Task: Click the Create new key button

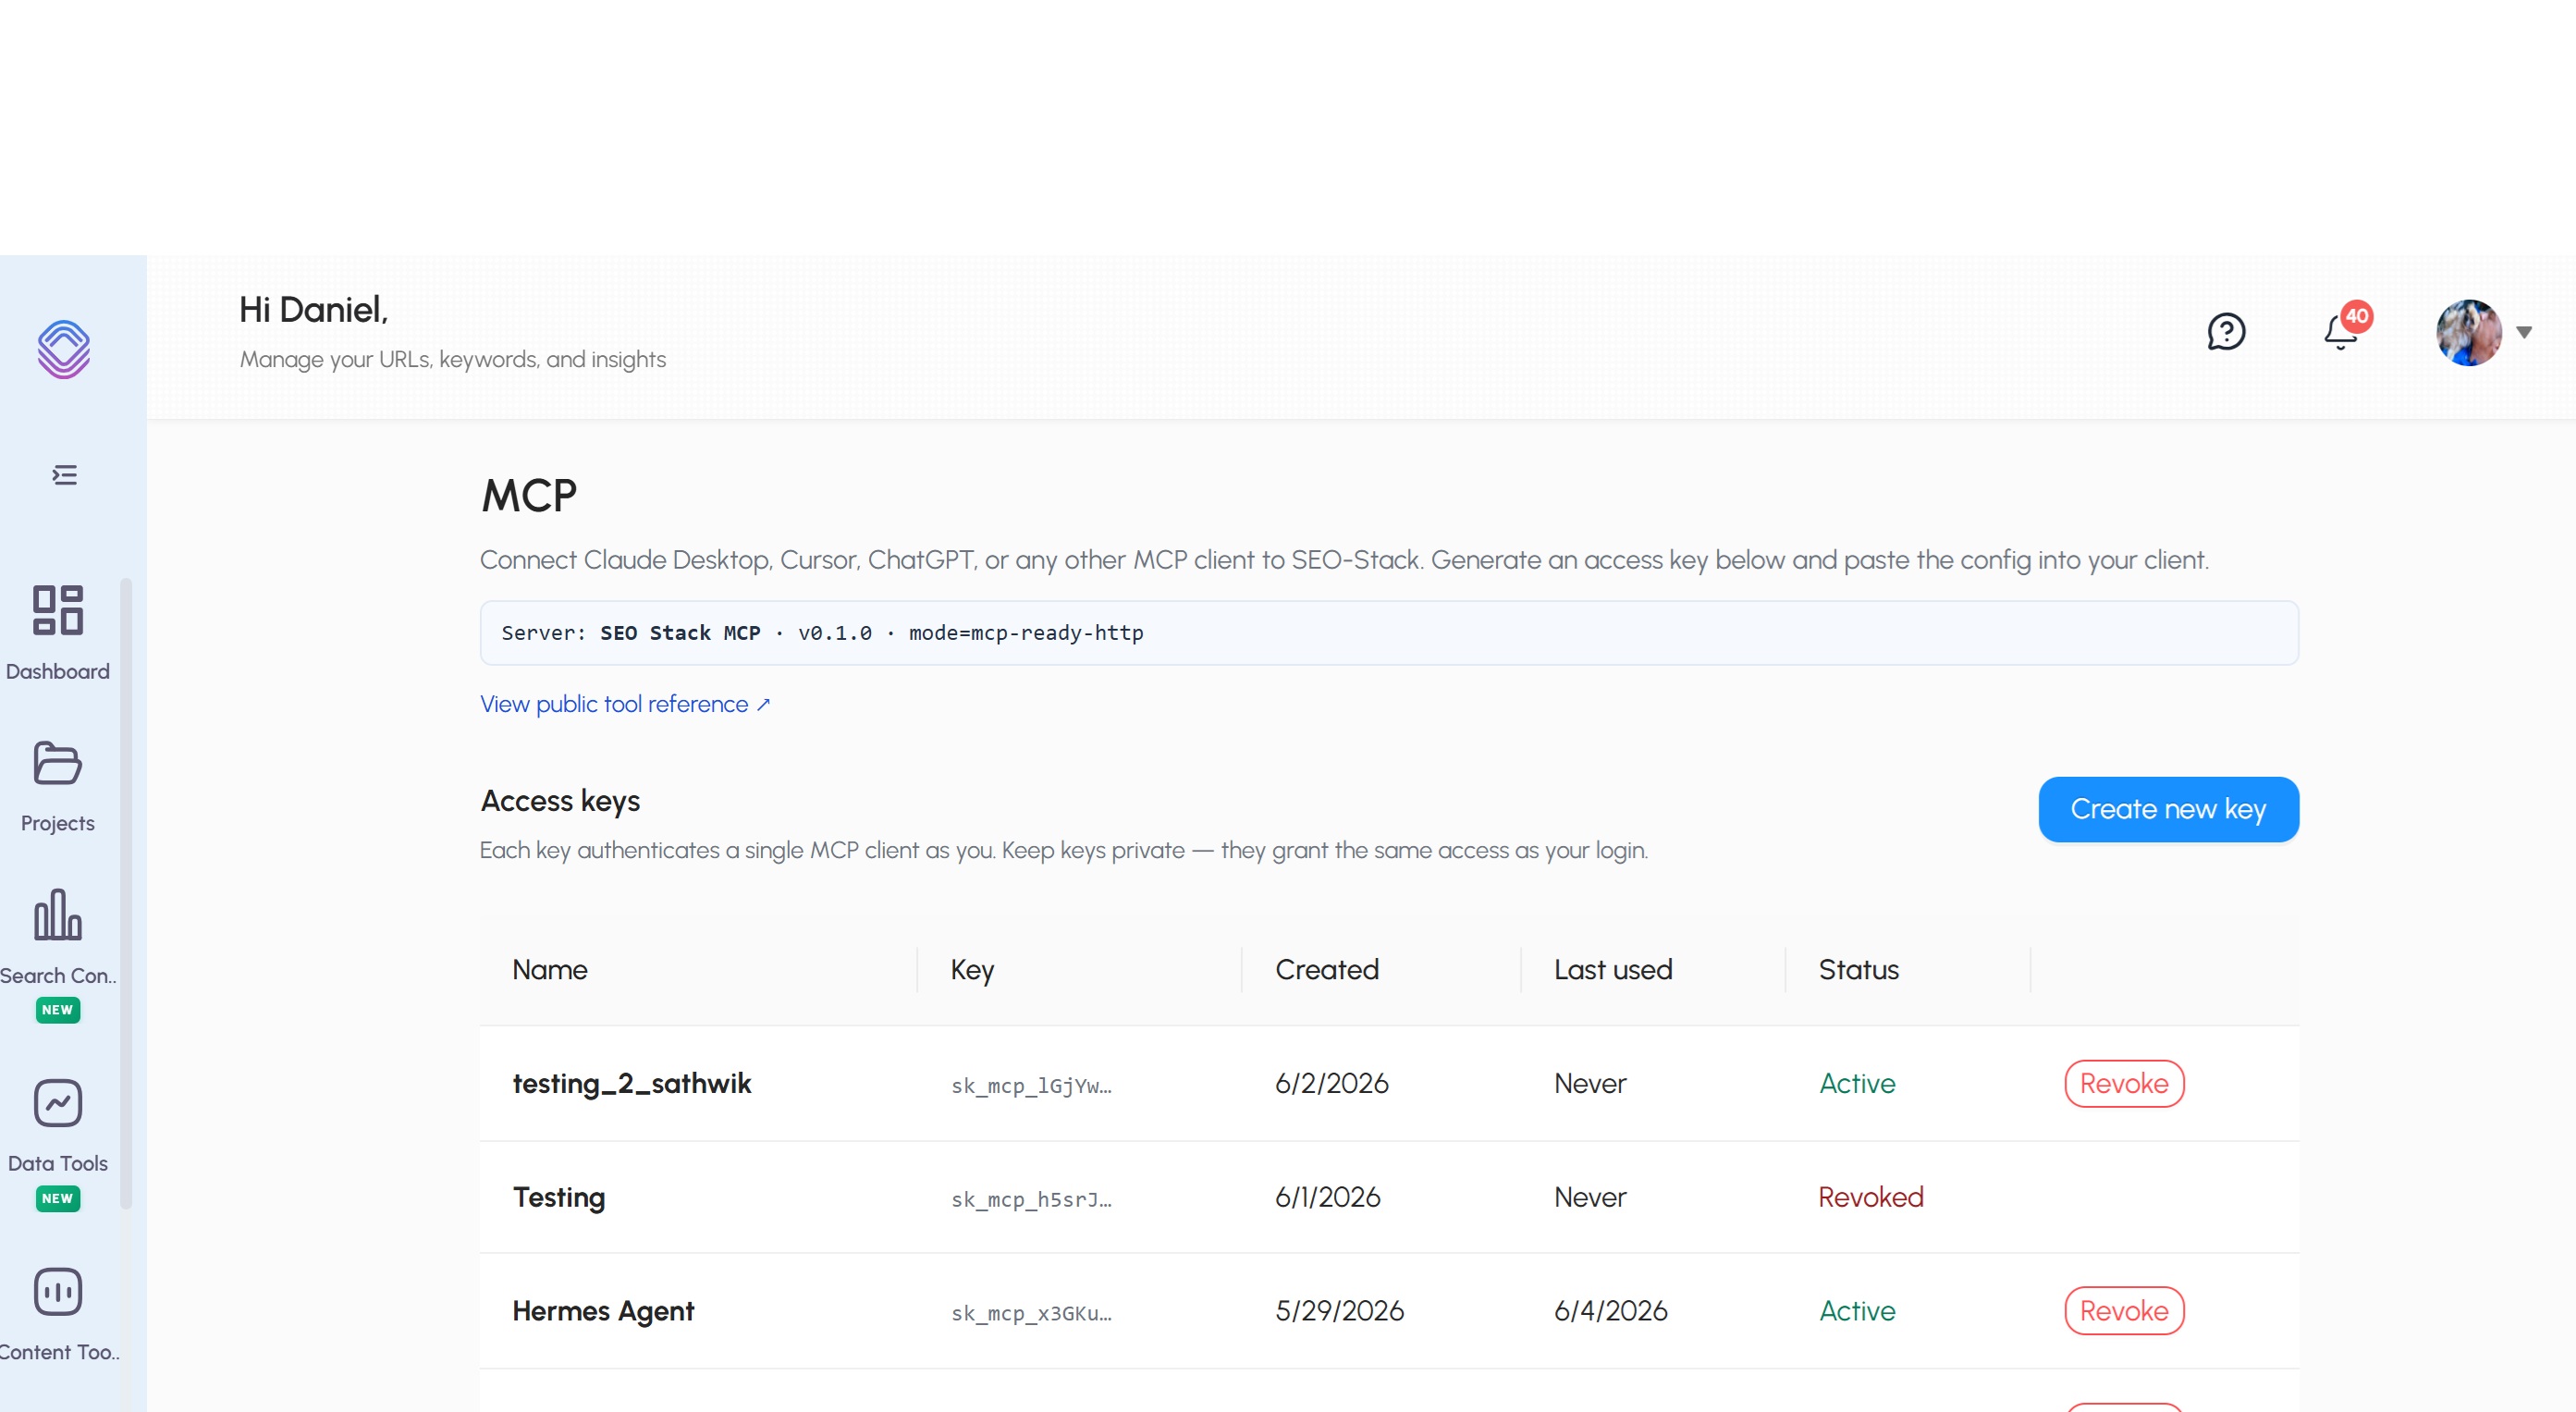Action: 2168,809
